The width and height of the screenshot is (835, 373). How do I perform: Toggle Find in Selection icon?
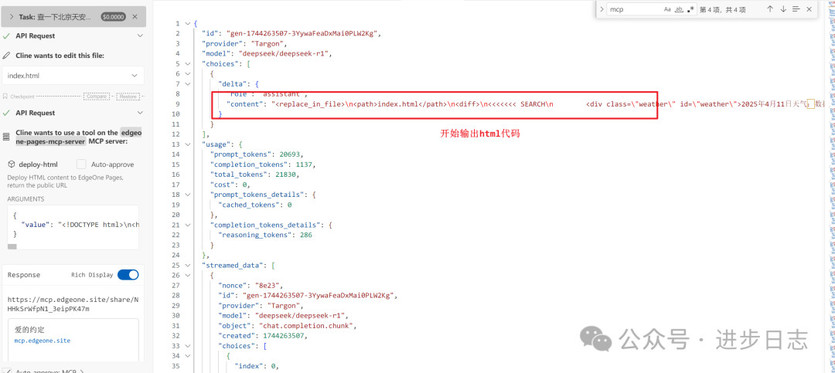[x=796, y=9]
